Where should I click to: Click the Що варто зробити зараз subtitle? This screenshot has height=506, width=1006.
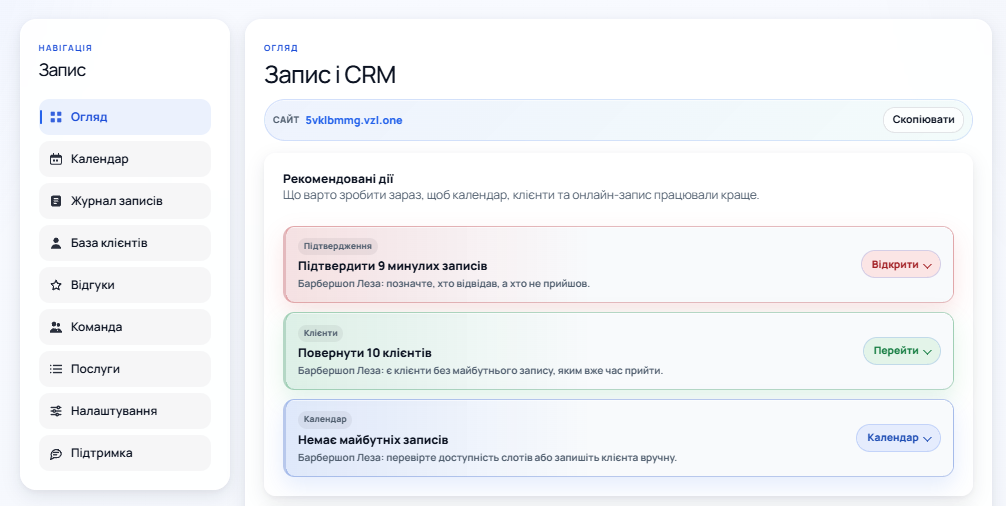(521, 195)
